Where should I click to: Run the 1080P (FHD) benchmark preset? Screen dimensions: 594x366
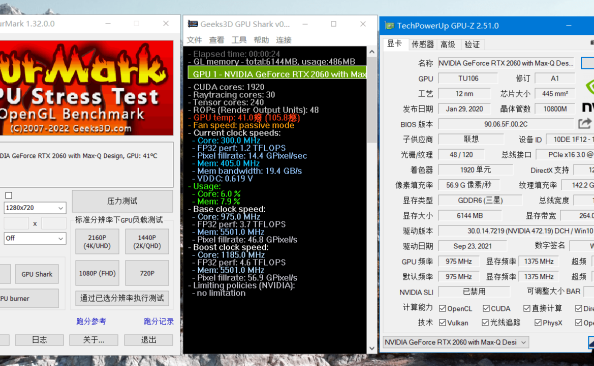point(97,273)
